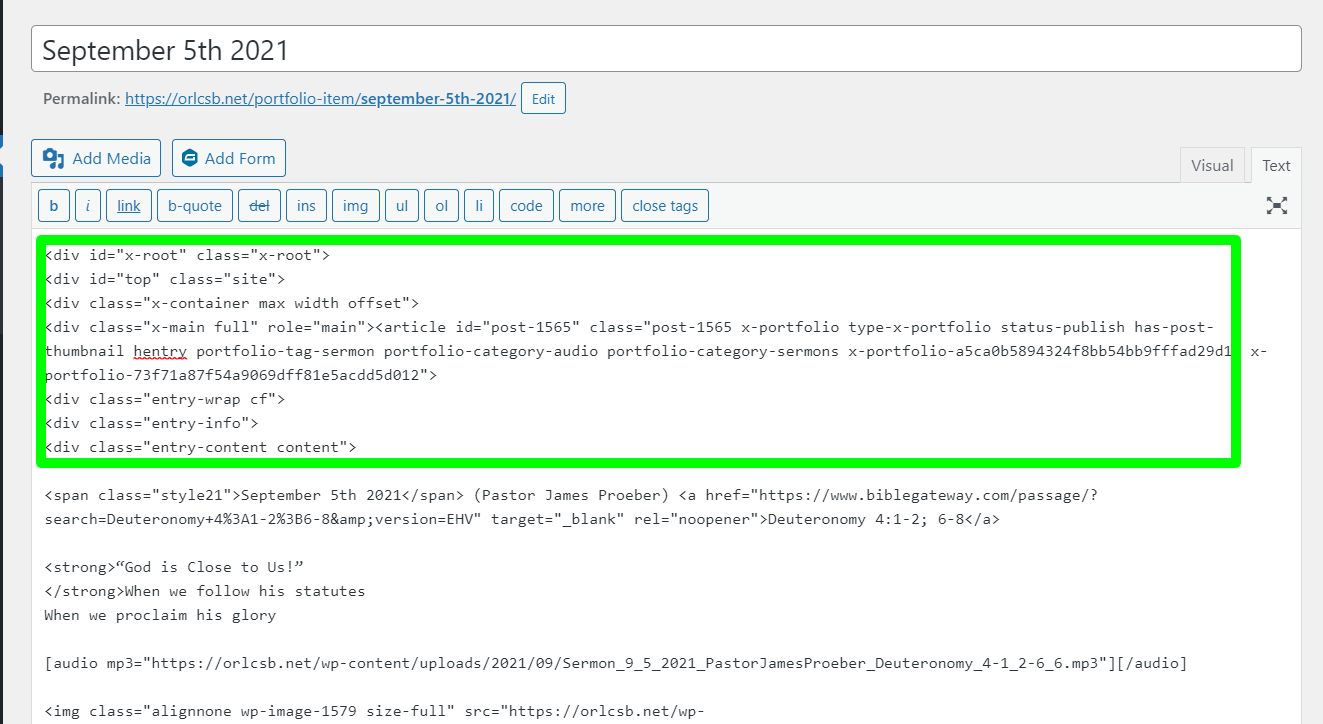Switch to the Visual editor tab
This screenshot has height=724, width=1323.
[x=1211, y=166]
